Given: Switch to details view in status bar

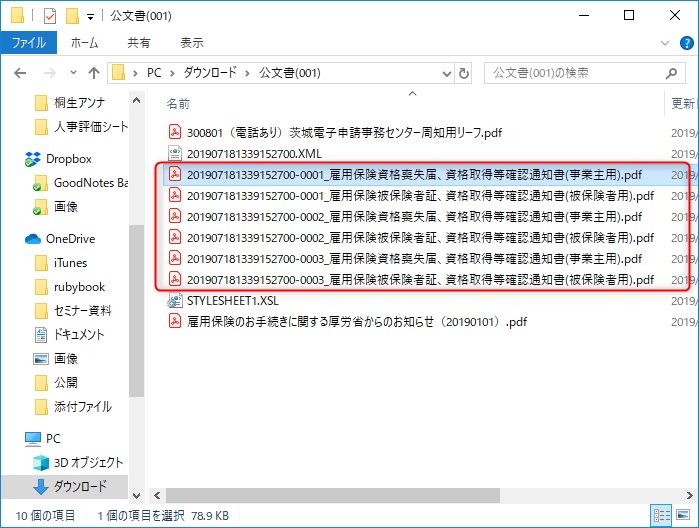Looking at the screenshot, I should coord(660,515).
